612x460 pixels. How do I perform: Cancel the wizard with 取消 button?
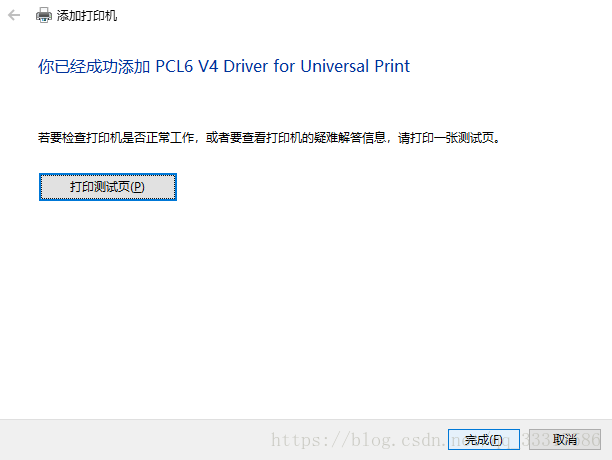[x=565, y=440]
